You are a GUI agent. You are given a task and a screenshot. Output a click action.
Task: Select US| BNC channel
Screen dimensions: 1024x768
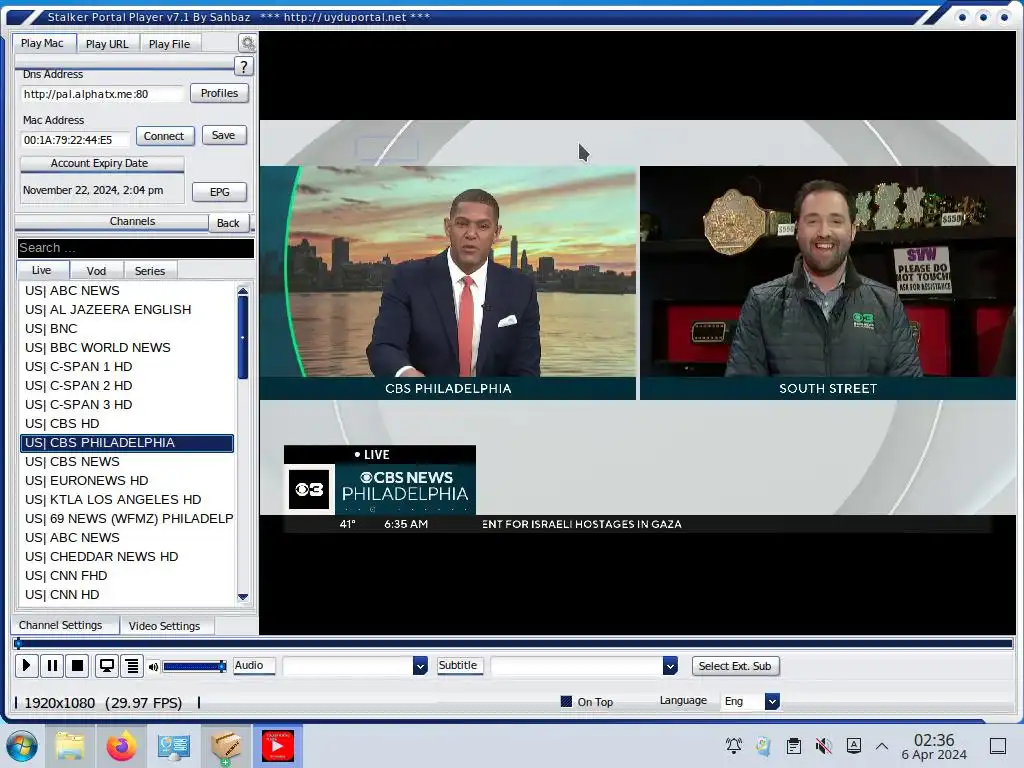pos(127,328)
